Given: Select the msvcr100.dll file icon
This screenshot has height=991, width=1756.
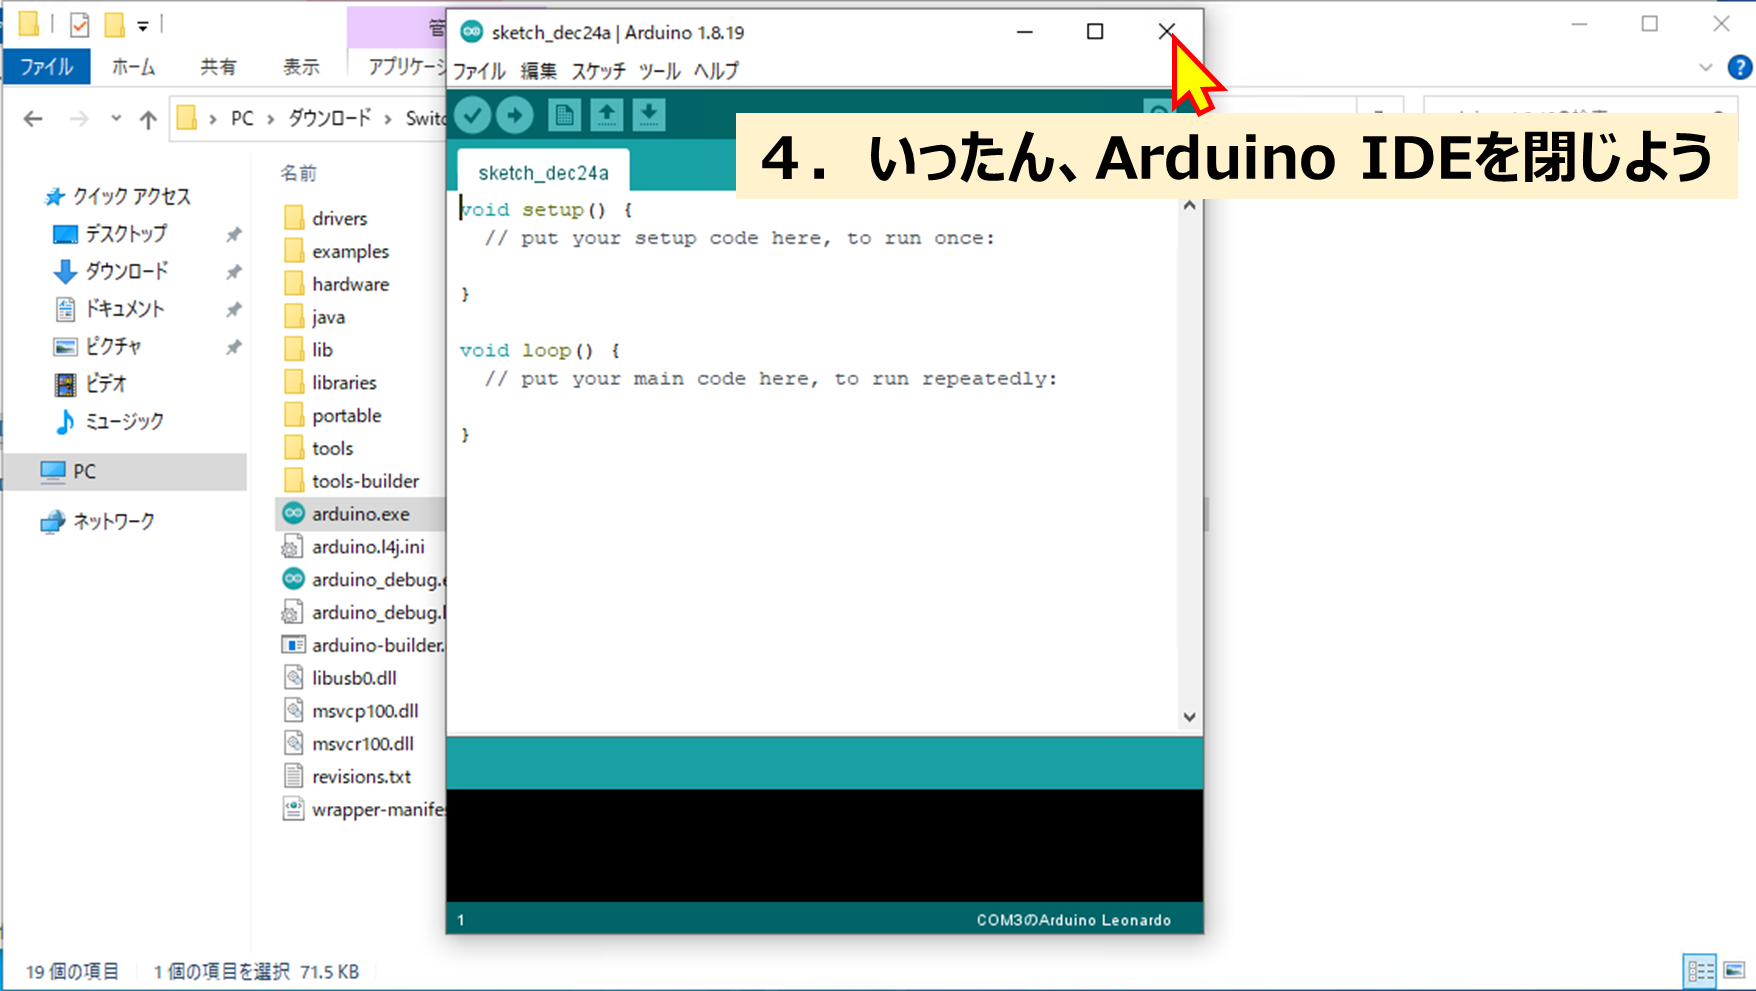Looking at the screenshot, I should [x=293, y=744].
